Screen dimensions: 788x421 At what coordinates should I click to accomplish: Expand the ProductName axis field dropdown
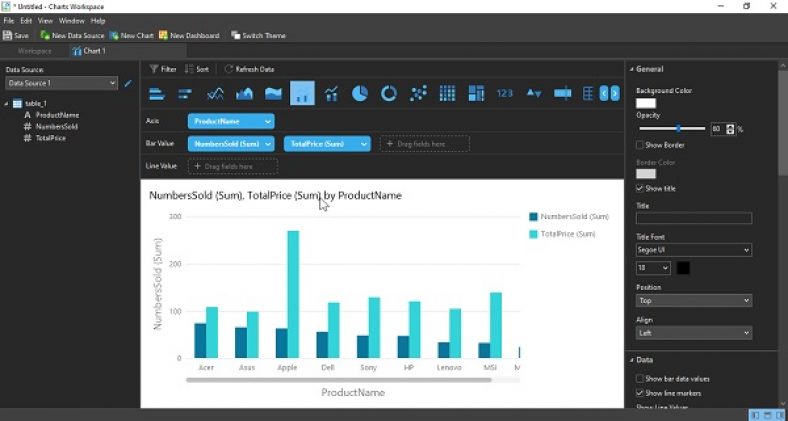coord(231,121)
